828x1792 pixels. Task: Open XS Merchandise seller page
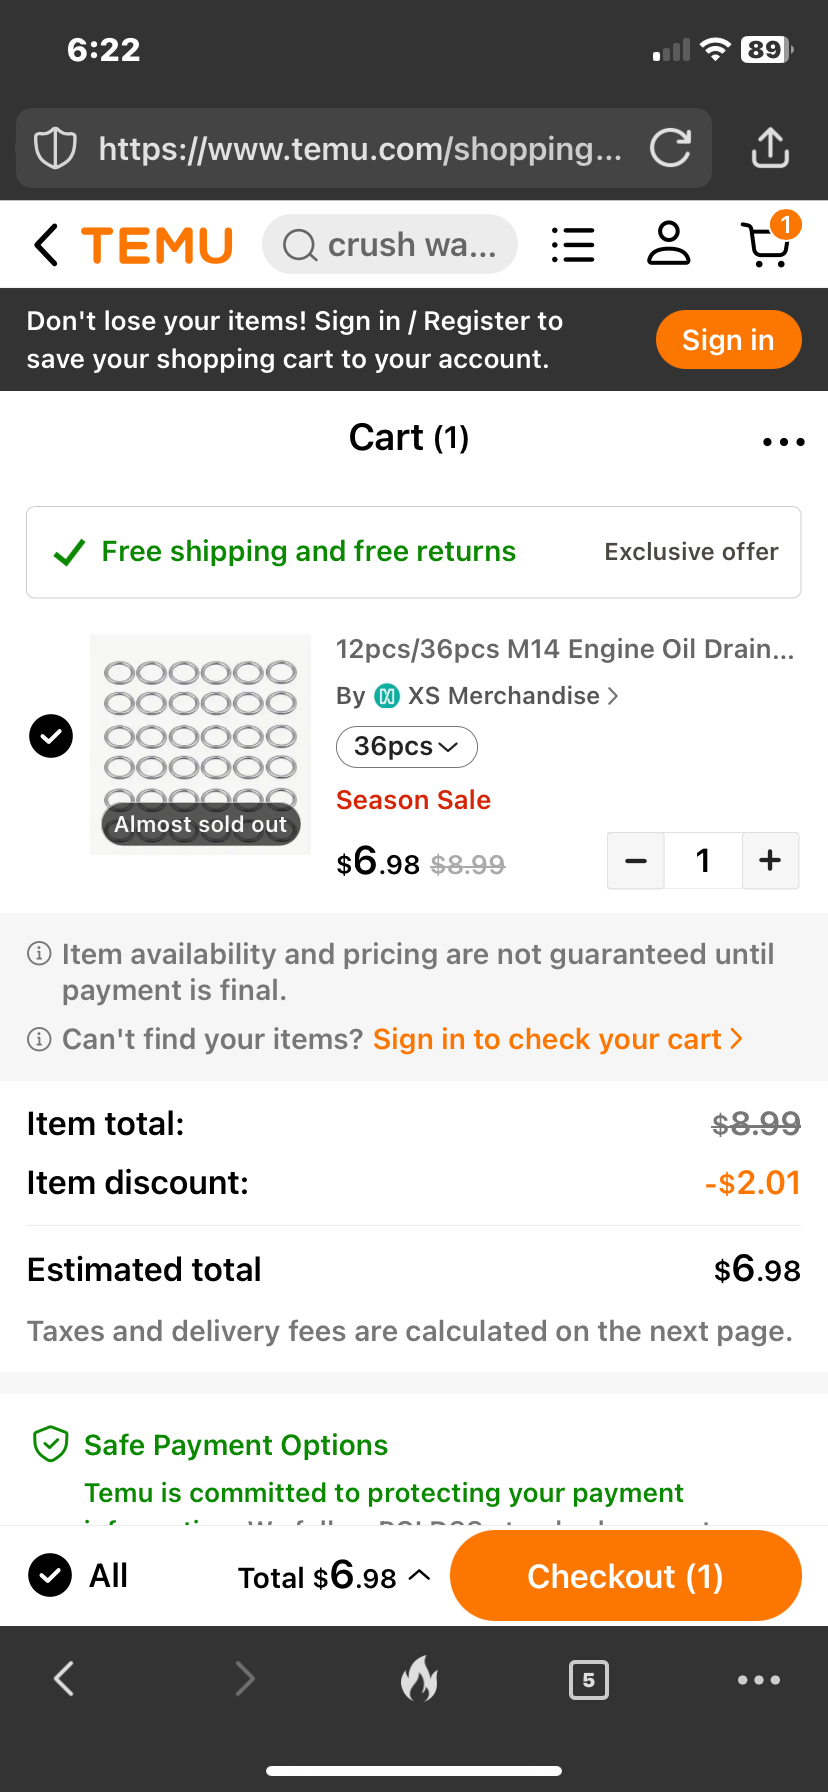tap(502, 696)
